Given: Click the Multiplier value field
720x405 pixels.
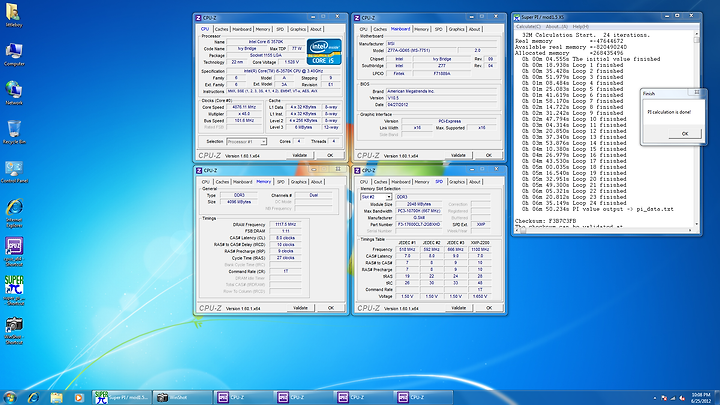Looking at the screenshot, I should [x=244, y=113].
